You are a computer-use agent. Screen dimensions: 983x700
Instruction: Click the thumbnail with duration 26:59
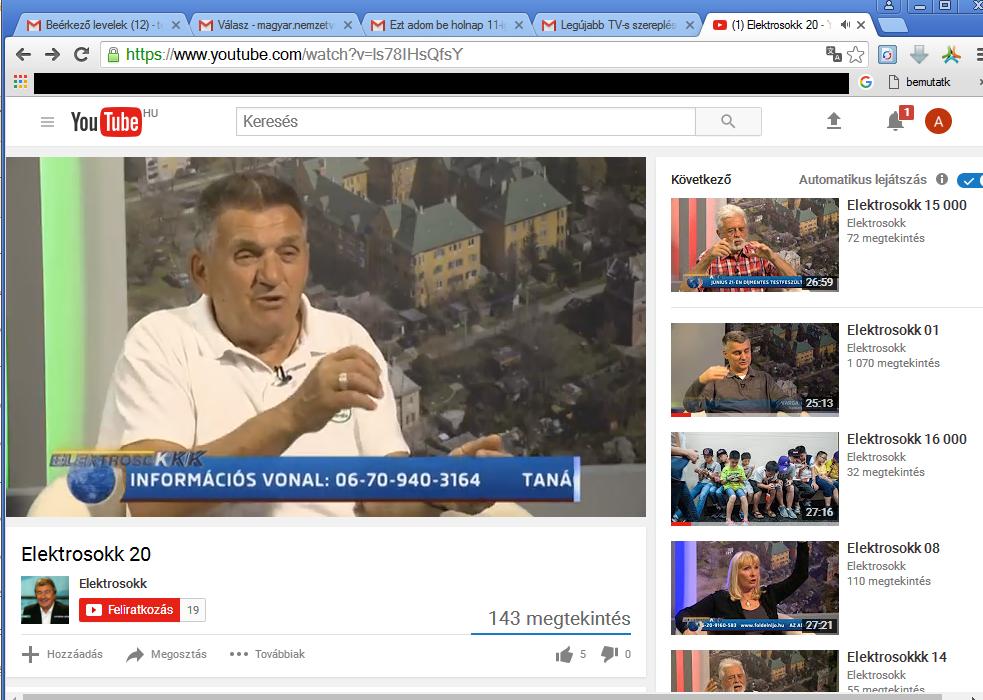pyautogui.click(x=755, y=245)
